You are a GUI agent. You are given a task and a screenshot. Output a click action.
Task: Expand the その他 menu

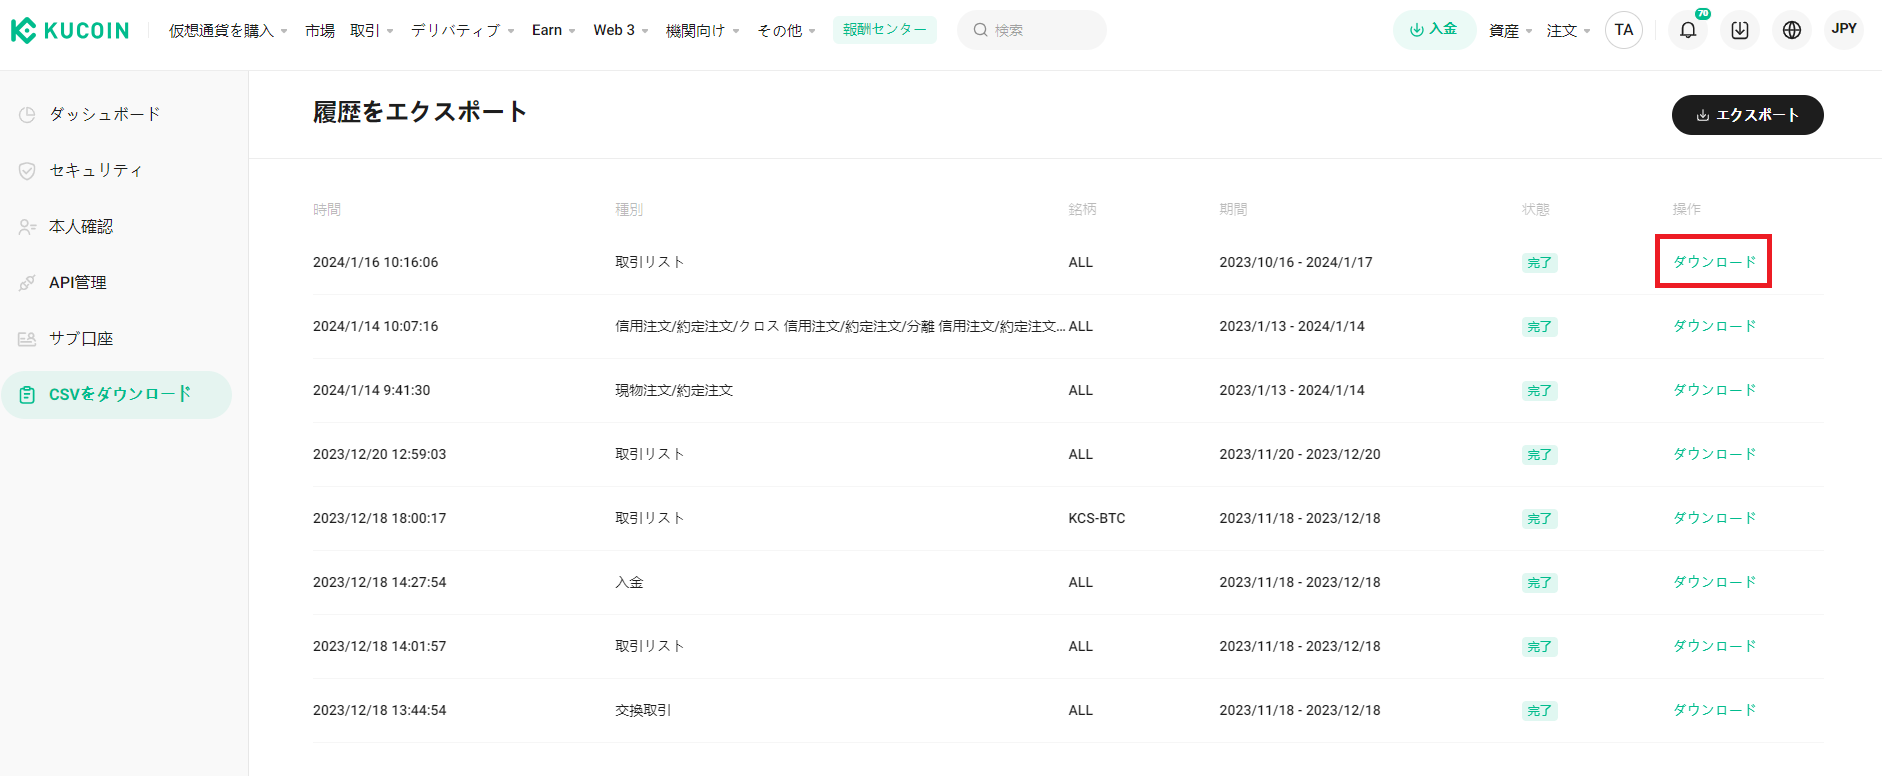[786, 31]
